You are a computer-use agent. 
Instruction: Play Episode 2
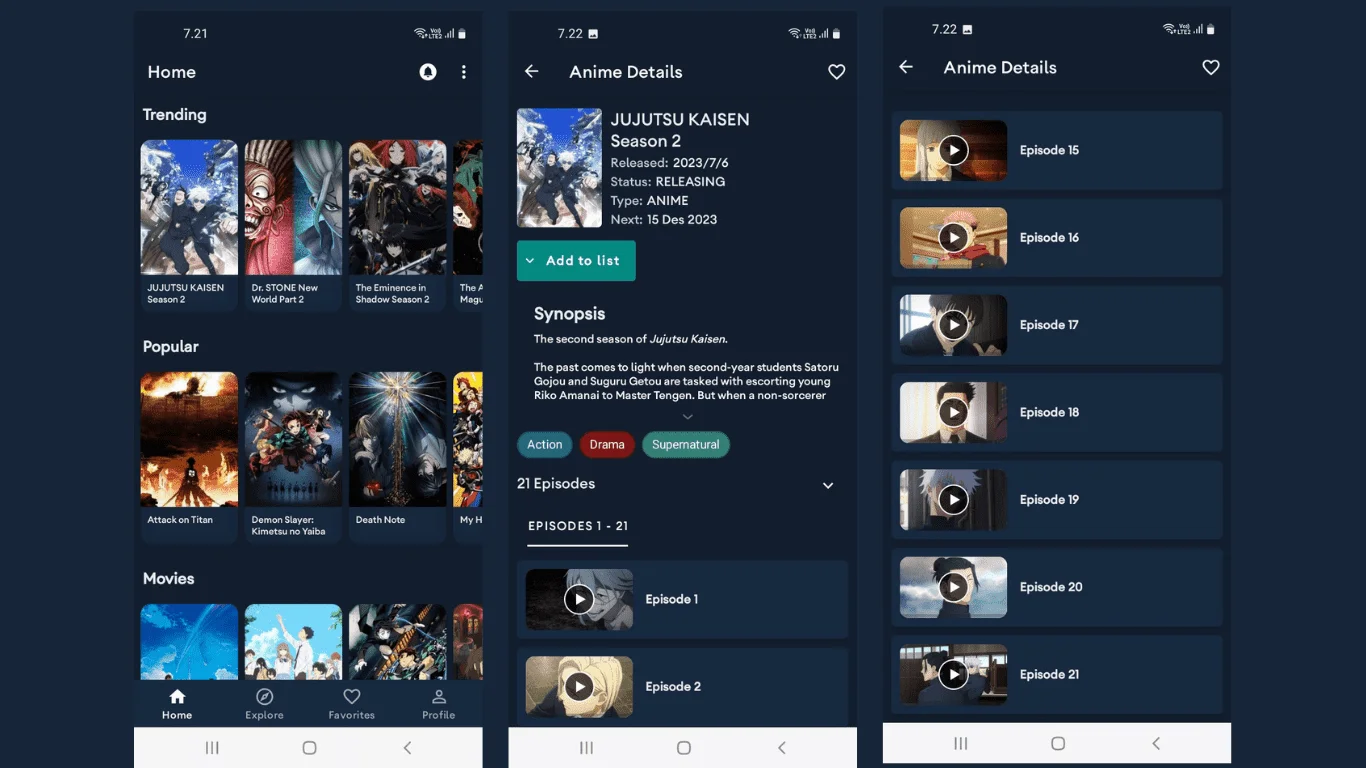pyautogui.click(x=579, y=686)
